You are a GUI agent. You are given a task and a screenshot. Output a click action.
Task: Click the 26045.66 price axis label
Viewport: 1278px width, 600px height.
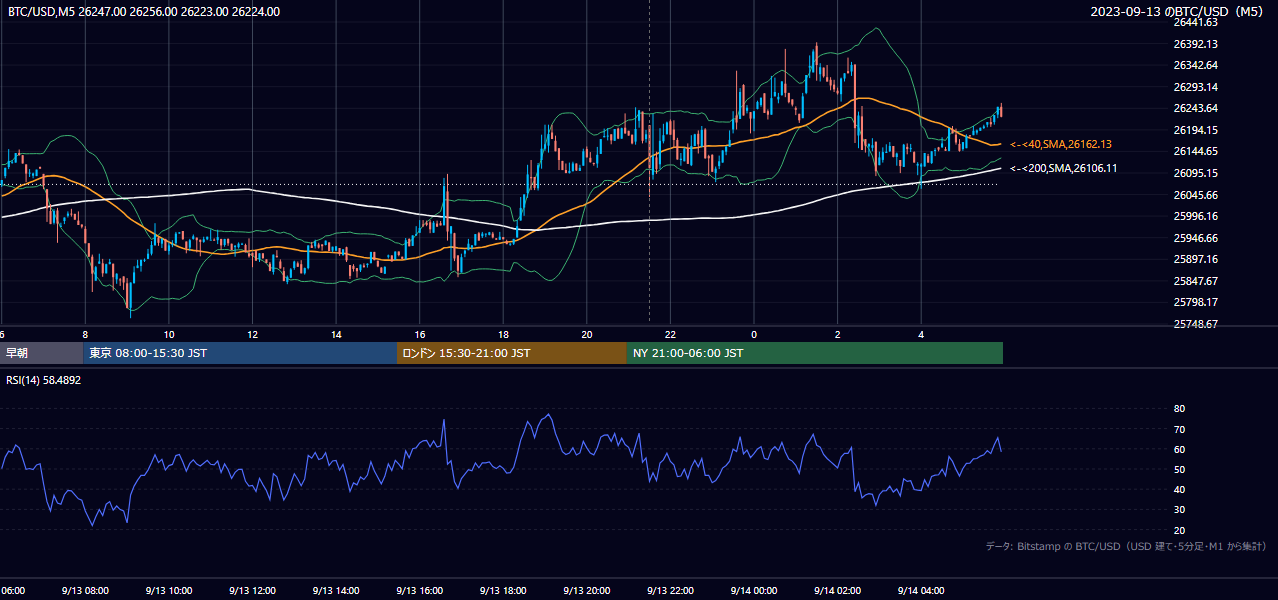coord(1195,195)
